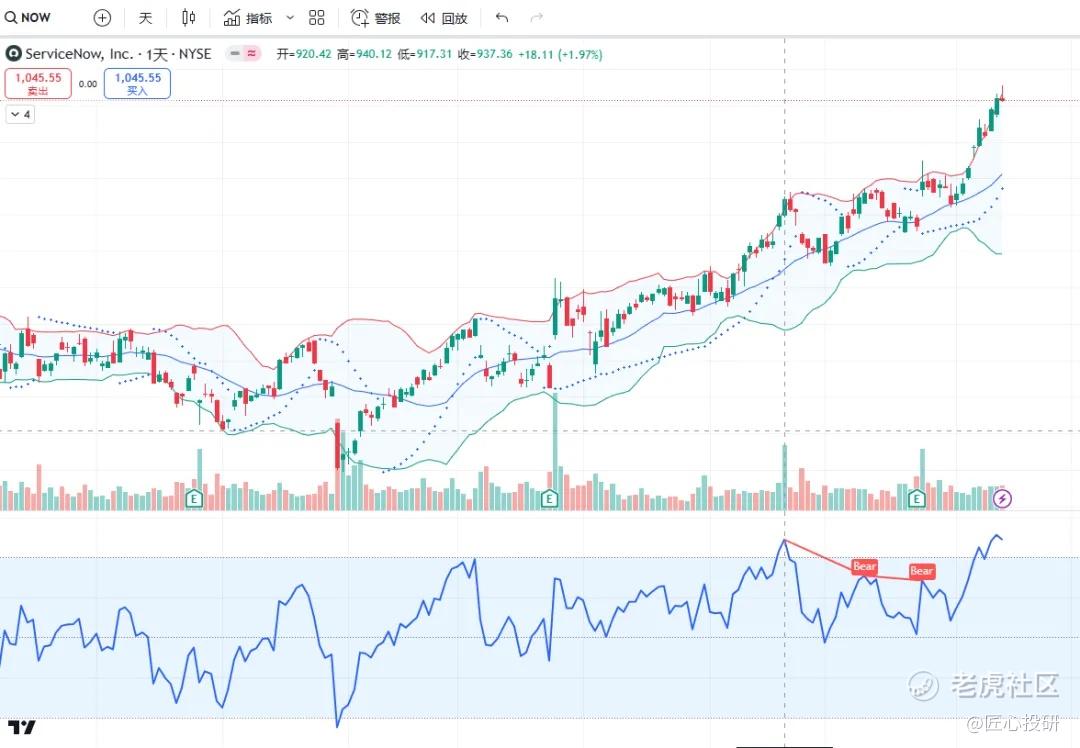Click the ServiceNow logo in chart legend
This screenshot has width=1080, height=748.
tap(14, 54)
